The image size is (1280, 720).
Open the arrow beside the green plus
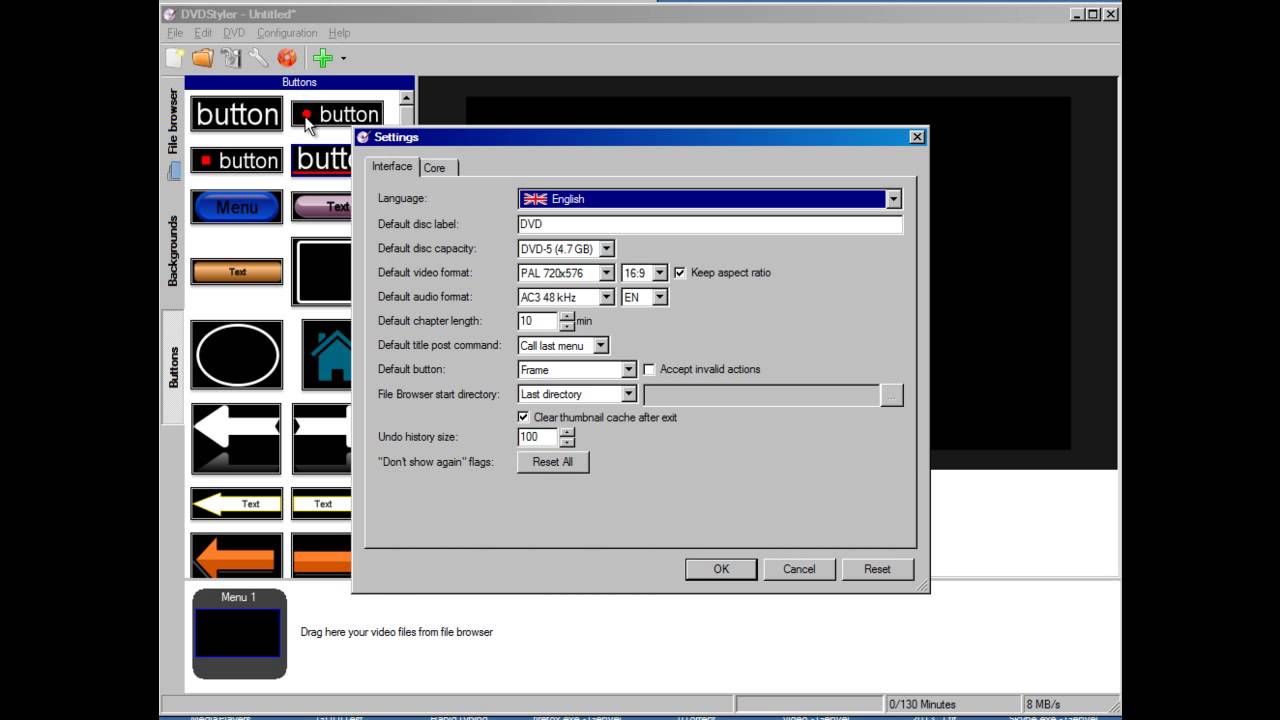click(343, 58)
